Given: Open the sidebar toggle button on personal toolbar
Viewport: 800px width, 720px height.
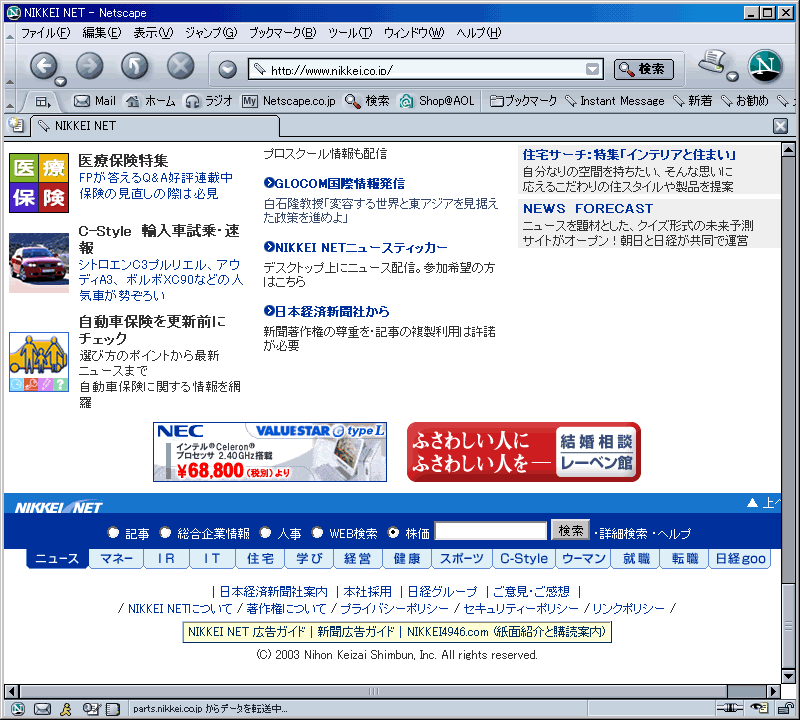Looking at the screenshot, I should click(x=43, y=102).
